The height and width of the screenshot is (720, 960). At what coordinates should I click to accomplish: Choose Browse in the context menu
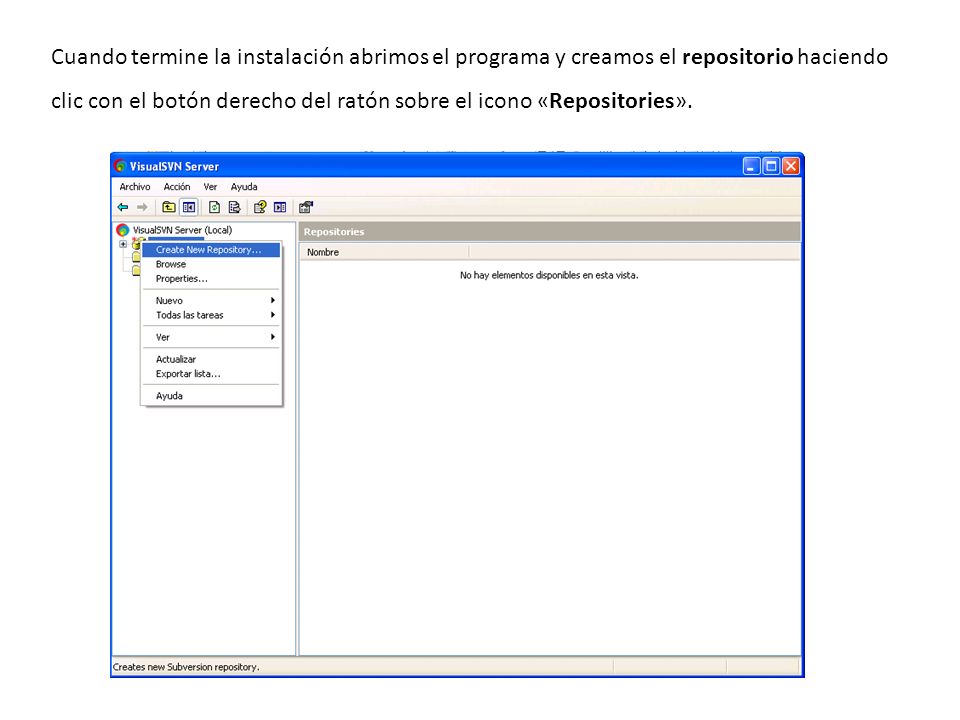(x=211, y=264)
